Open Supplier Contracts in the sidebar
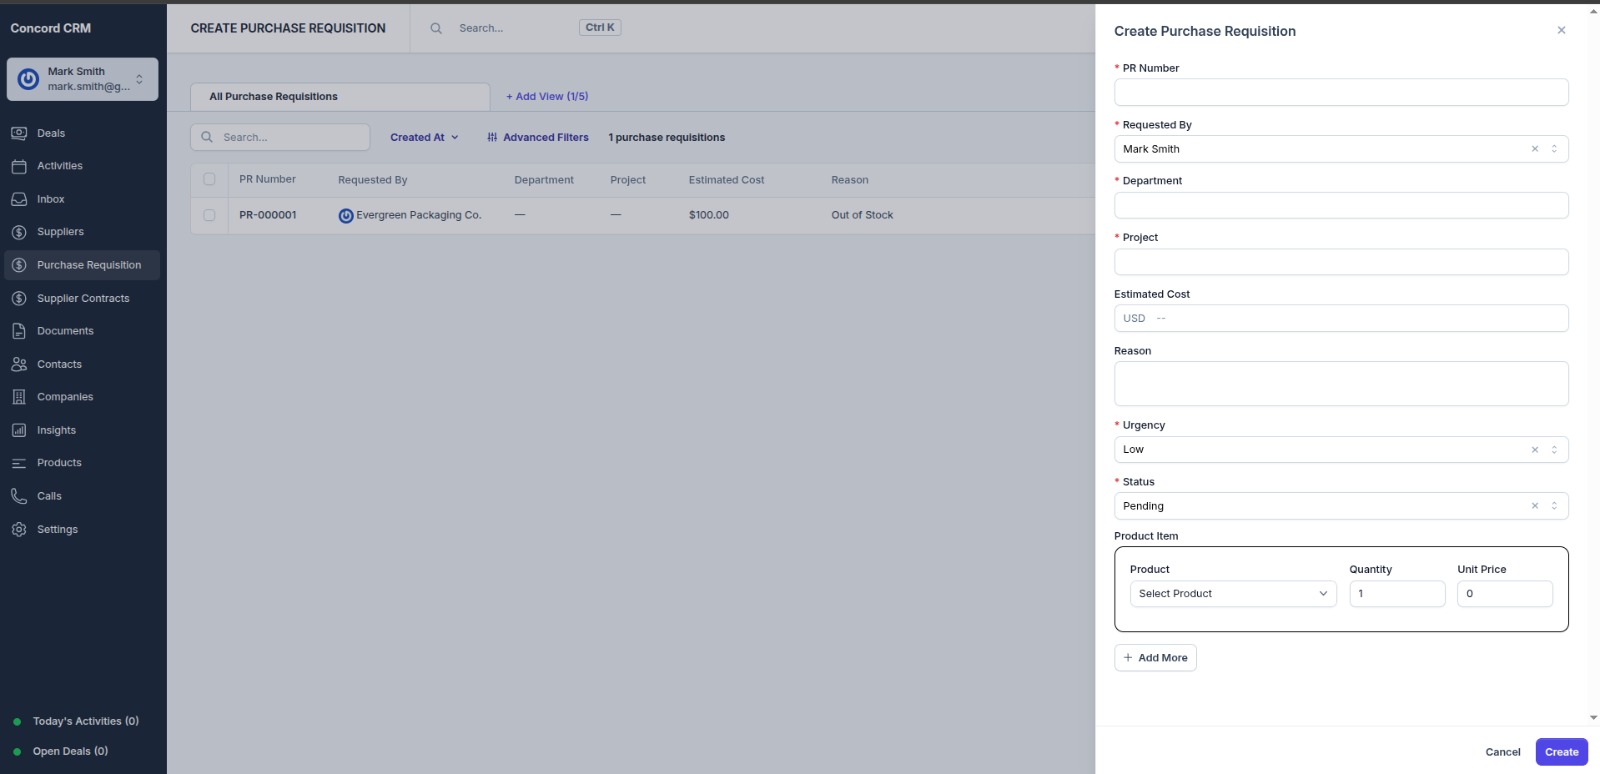1600x774 pixels. [83, 298]
